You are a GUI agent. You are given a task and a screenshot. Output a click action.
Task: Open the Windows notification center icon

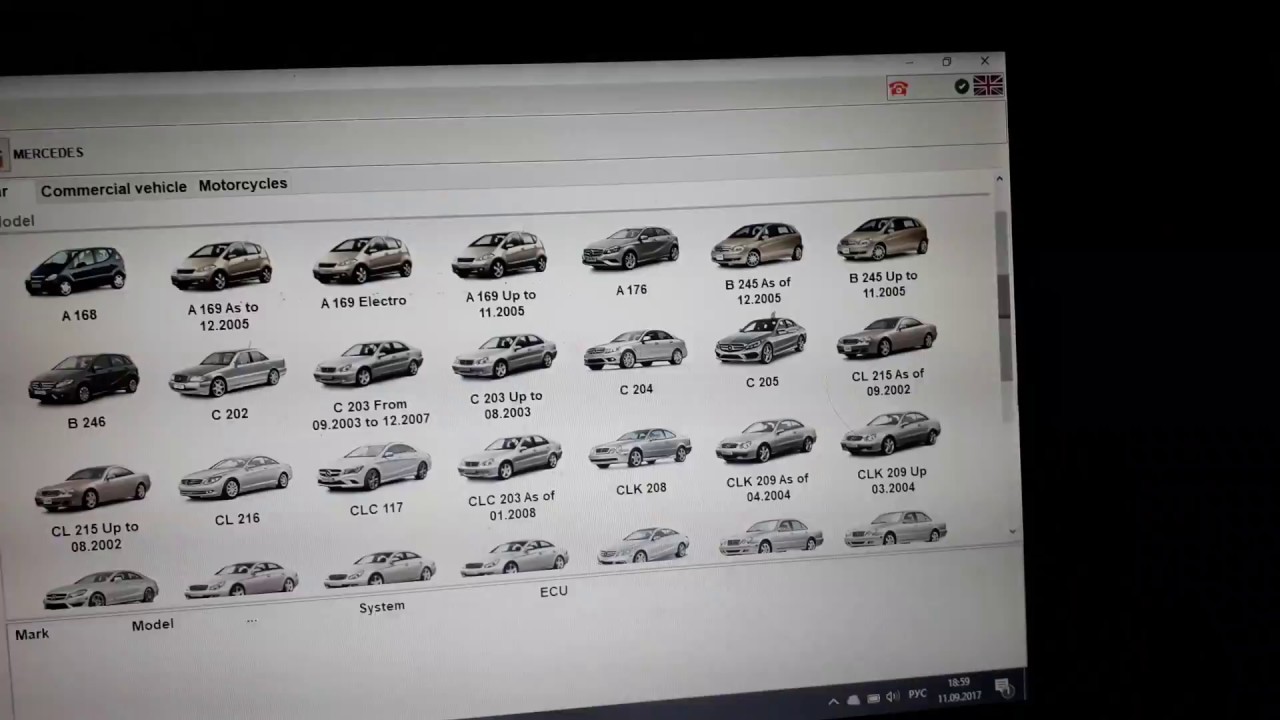point(1006,687)
